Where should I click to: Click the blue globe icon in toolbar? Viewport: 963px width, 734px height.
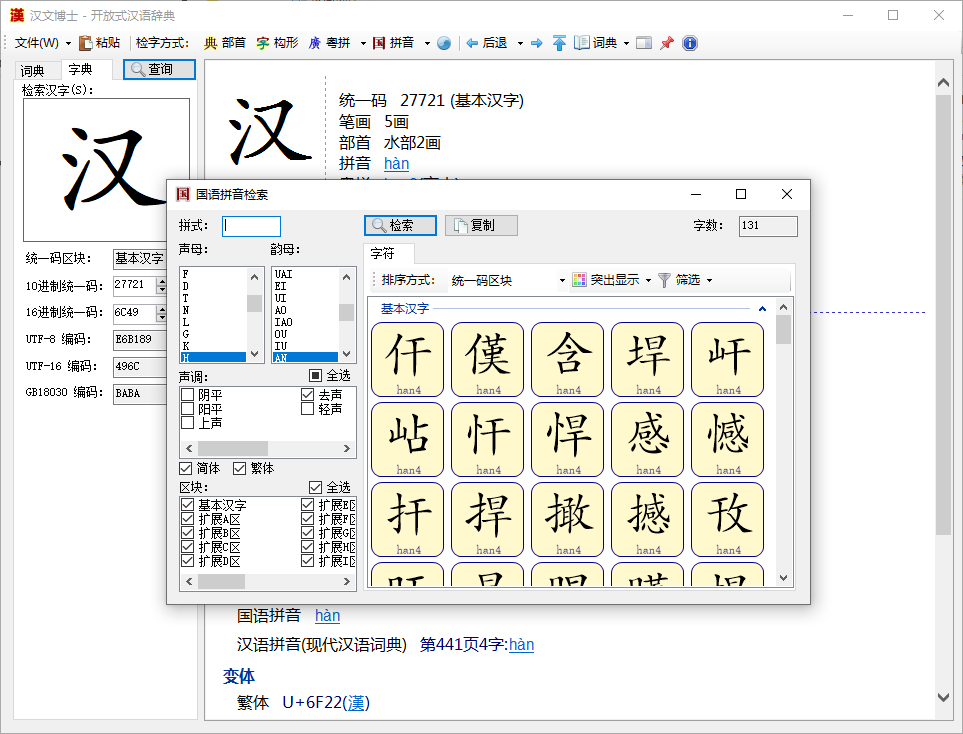tap(444, 43)
